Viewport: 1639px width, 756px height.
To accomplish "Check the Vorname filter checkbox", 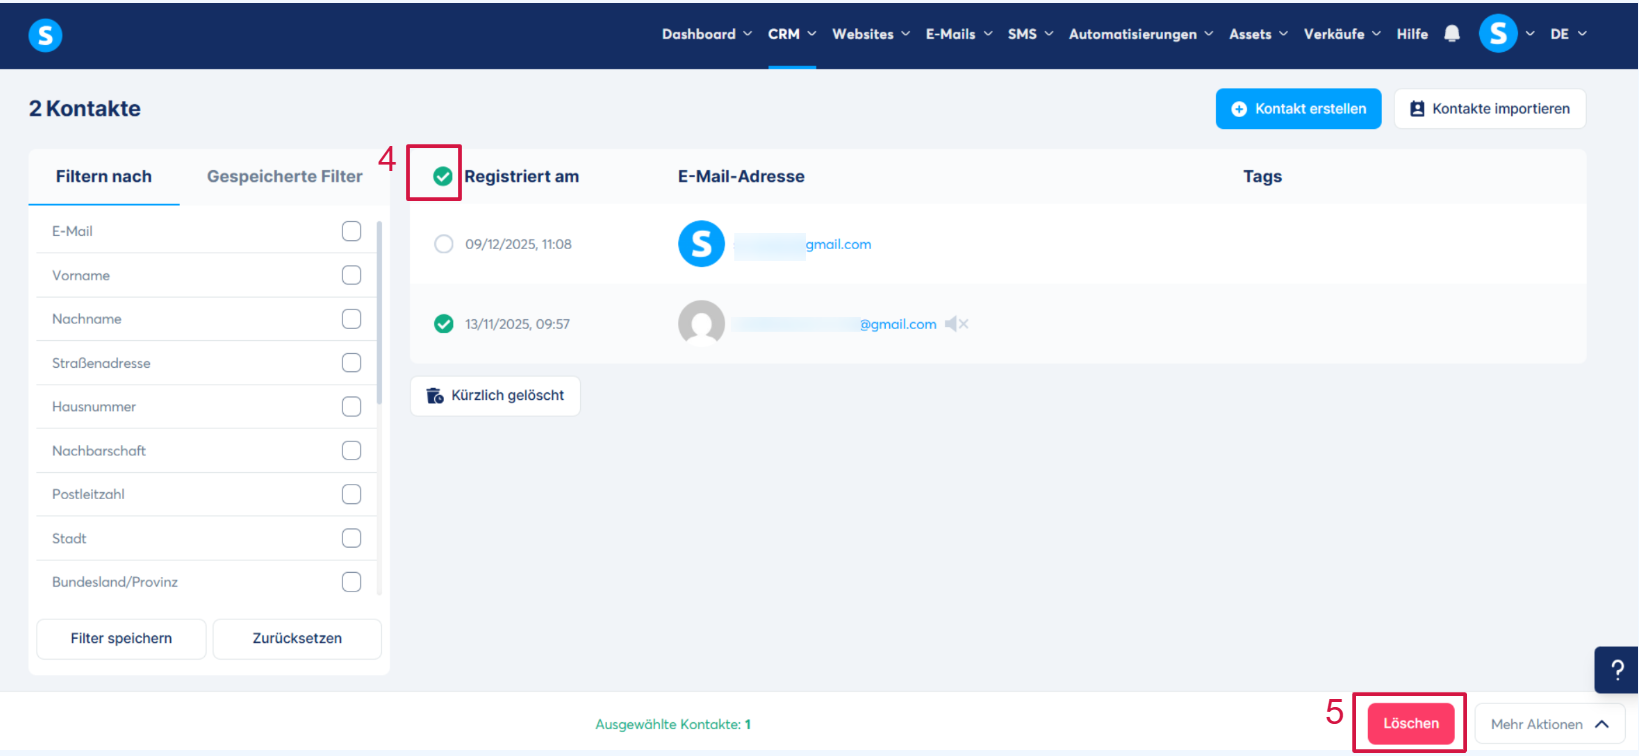I will pos(351,275).
